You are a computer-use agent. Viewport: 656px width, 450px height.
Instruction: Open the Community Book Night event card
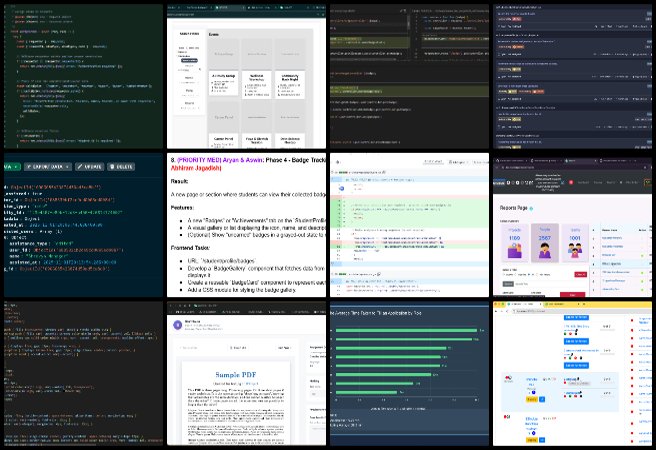coord(290,84)
